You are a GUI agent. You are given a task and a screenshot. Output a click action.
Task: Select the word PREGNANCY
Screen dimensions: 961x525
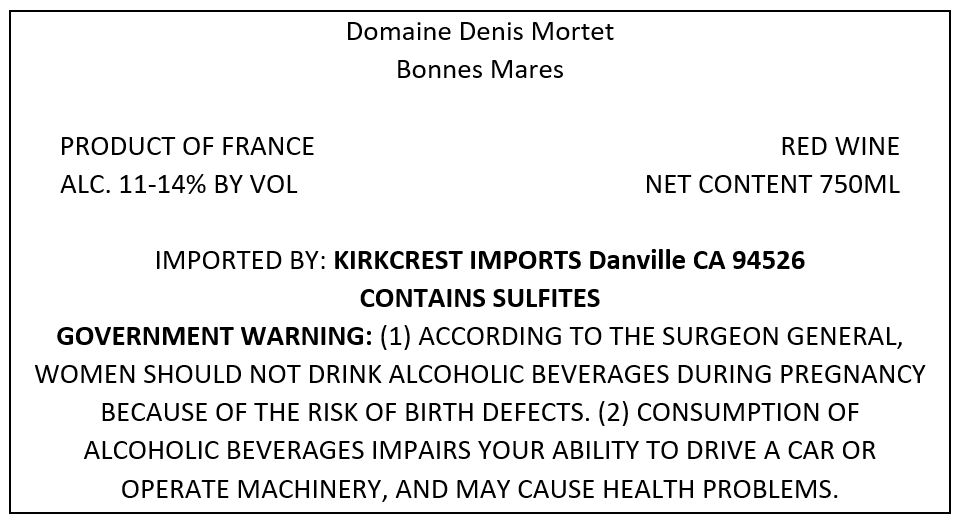click(840, 374)
